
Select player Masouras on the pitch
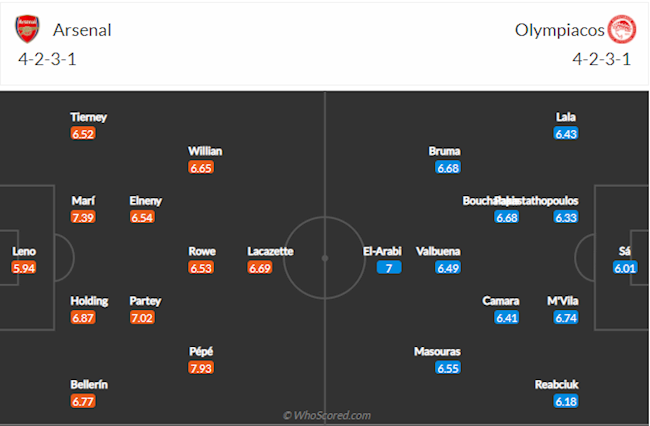coord(436,351)
